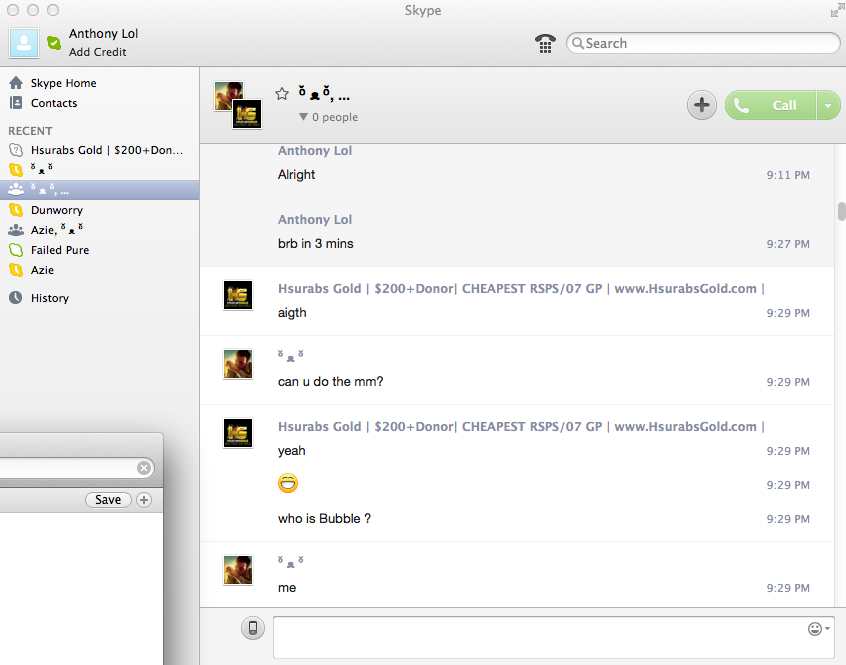Click the SMS phone icon beside message box
The image size is (846, 665).
tap(253, 628)
